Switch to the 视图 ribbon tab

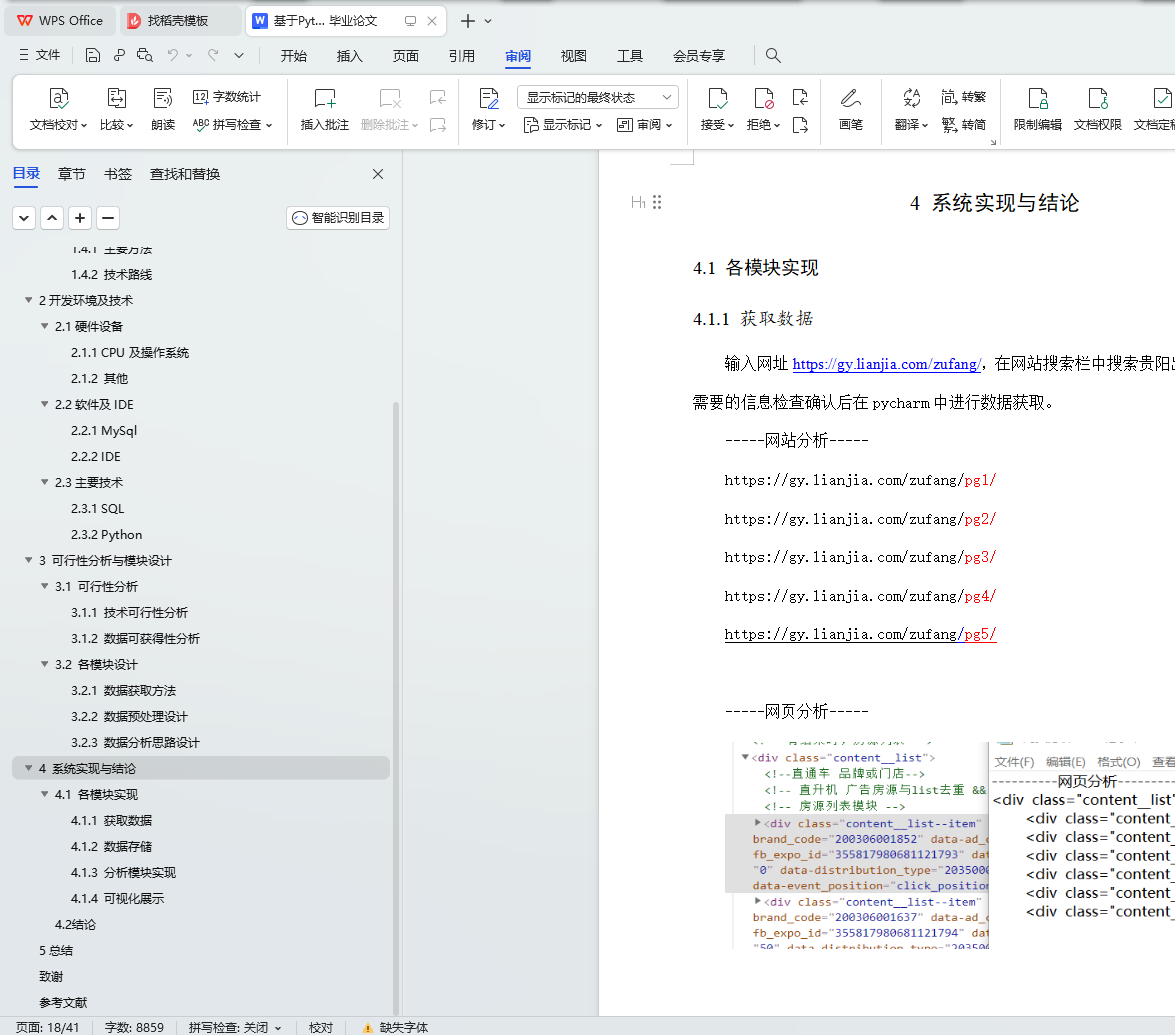(x=573, y=55)
